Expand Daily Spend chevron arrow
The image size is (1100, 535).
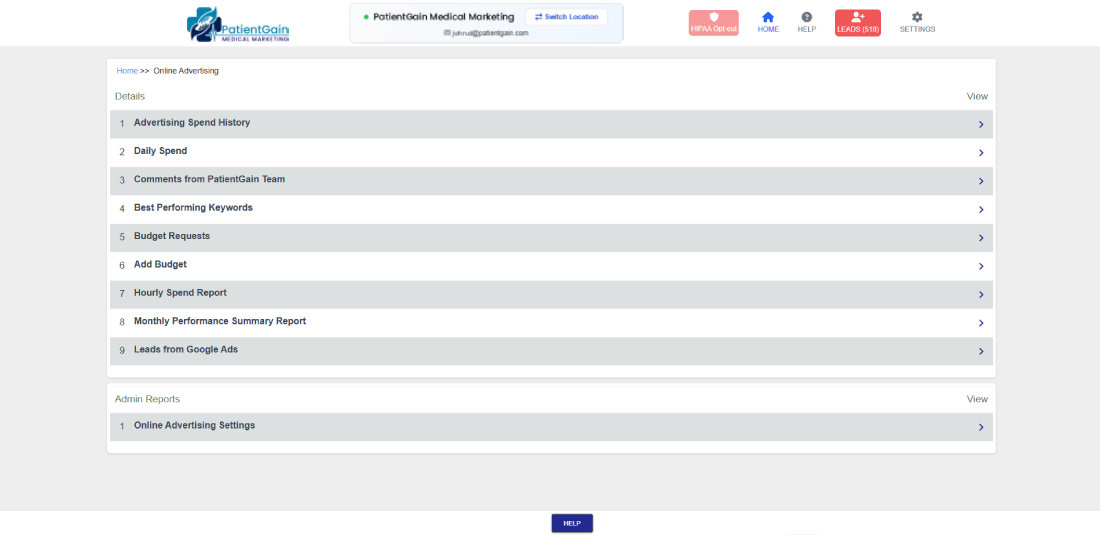point(980,153)
